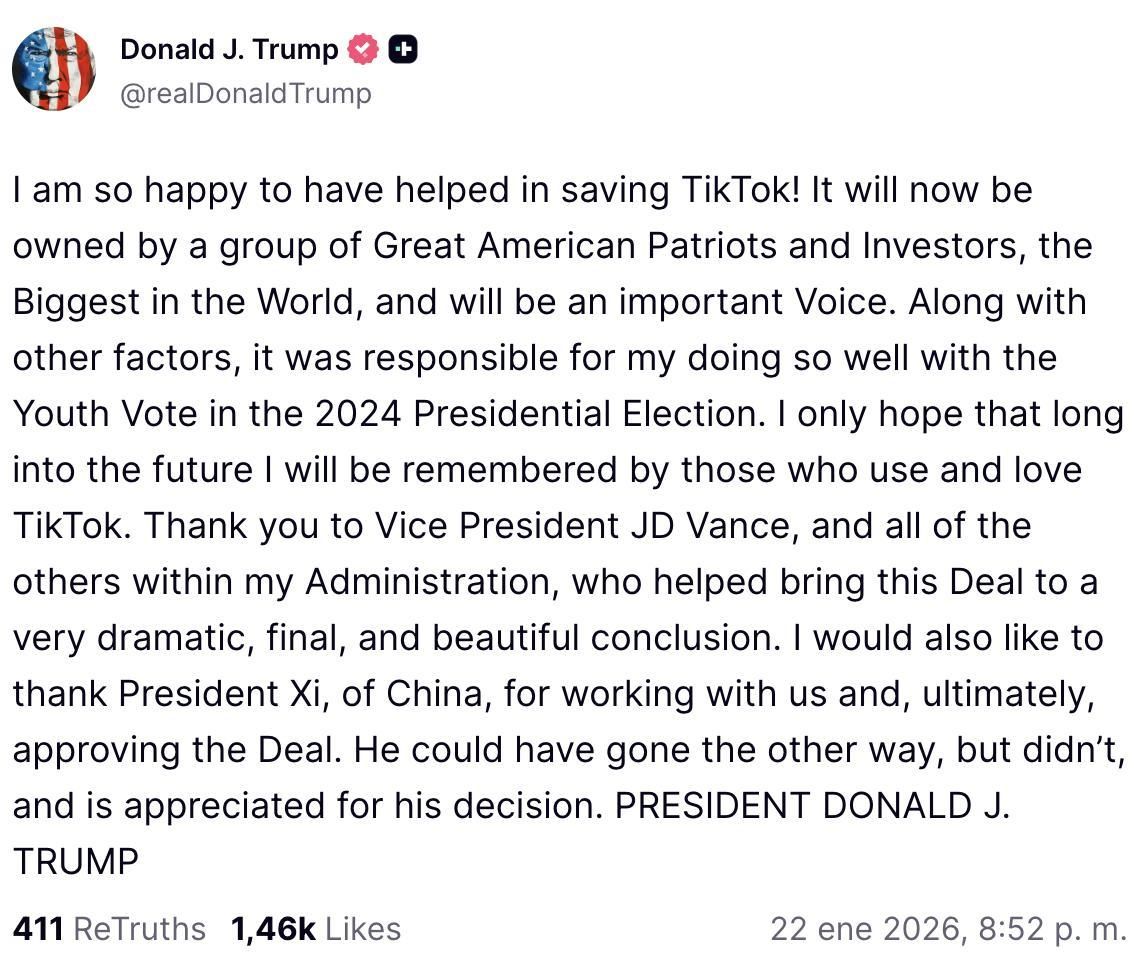The image size is (1146, 974).
Task: Click the post timestamp
Action: pyautogui.click(x=950, y=928)
